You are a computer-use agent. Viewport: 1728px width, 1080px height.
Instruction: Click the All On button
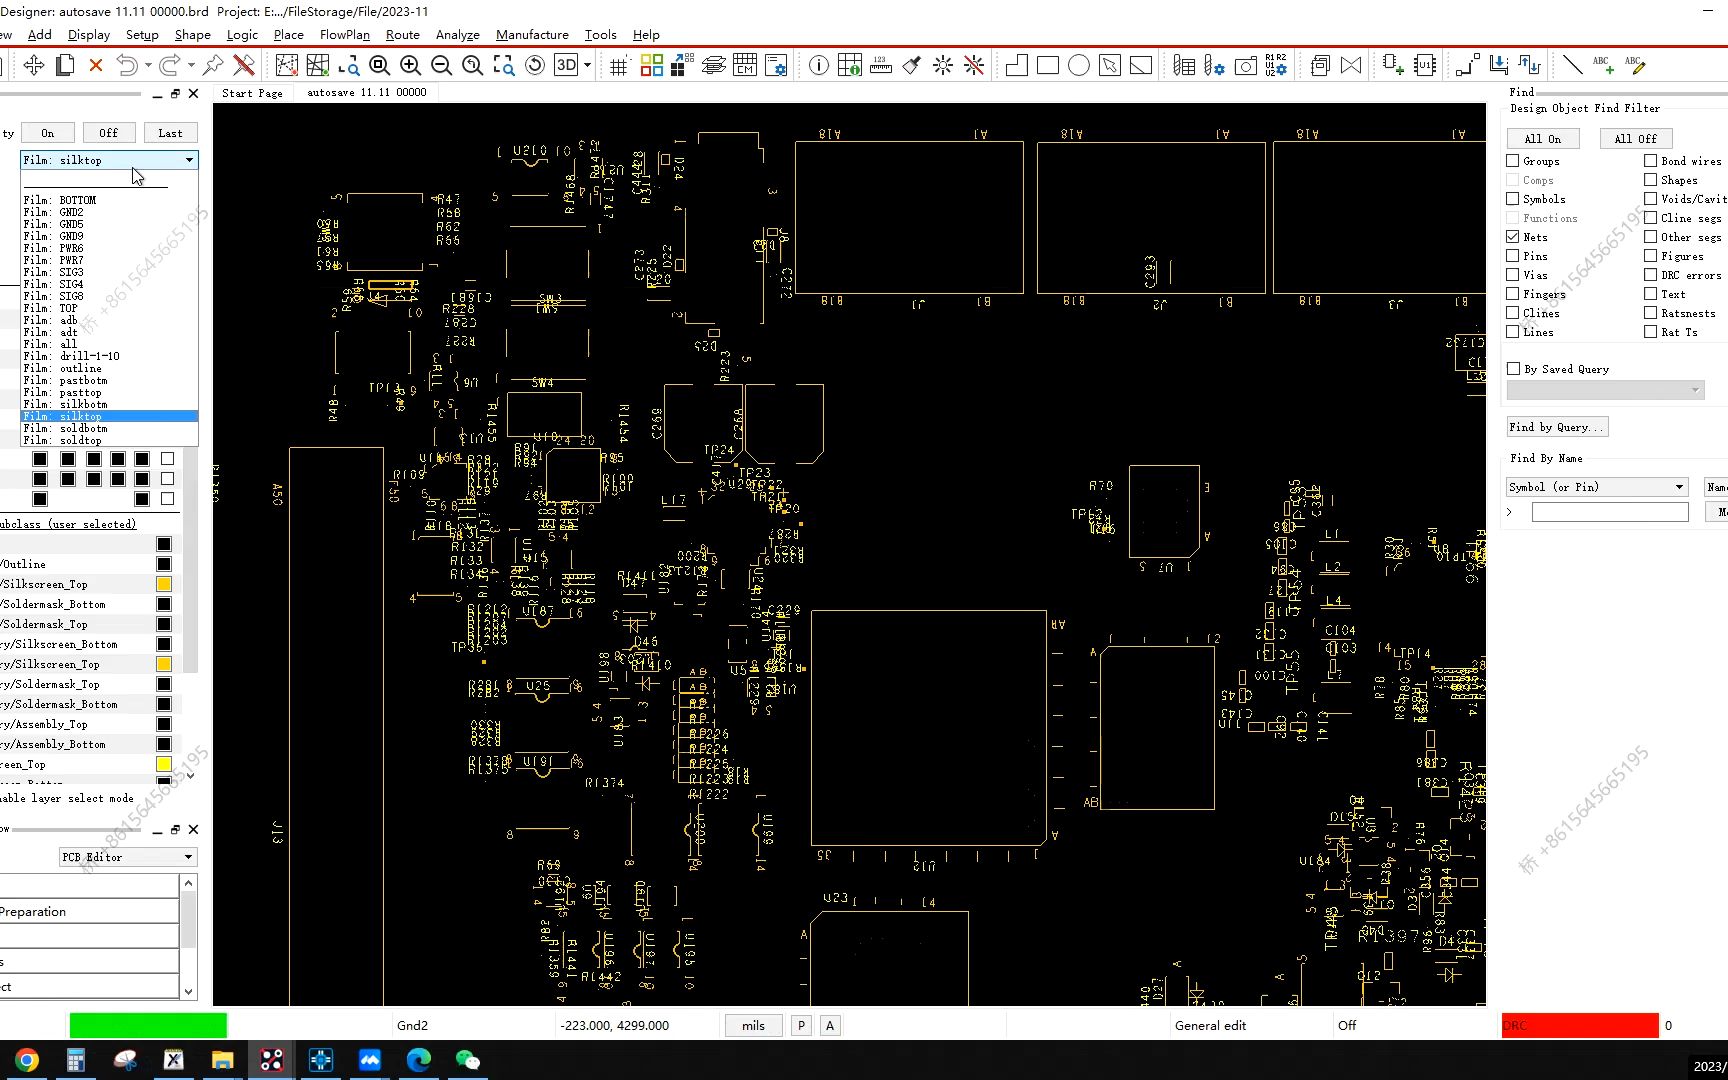pyautogui.click(x=1542, y=139)
